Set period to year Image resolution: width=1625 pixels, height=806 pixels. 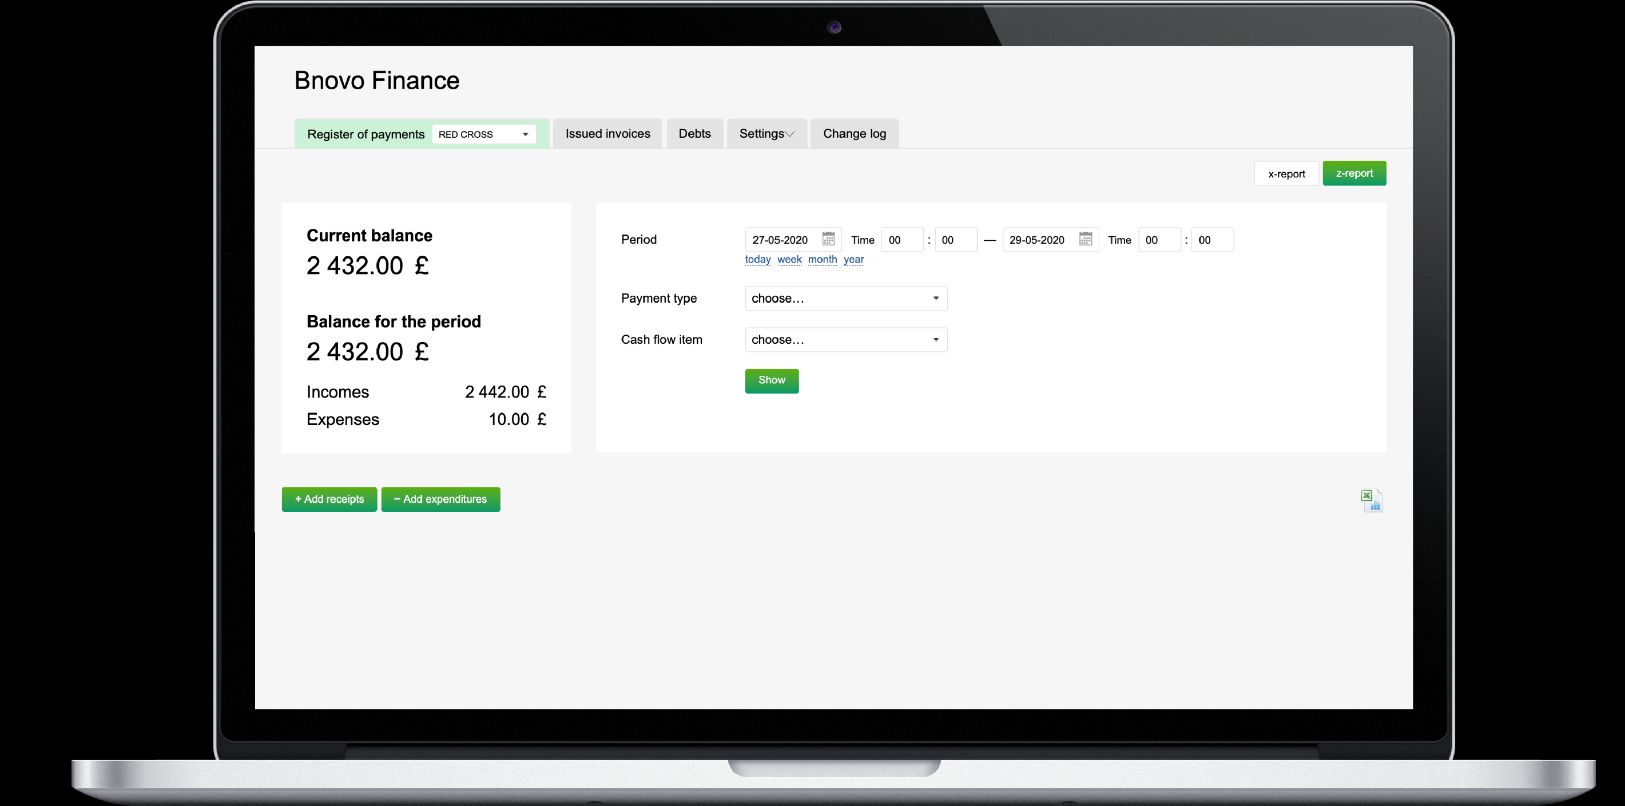854,260
